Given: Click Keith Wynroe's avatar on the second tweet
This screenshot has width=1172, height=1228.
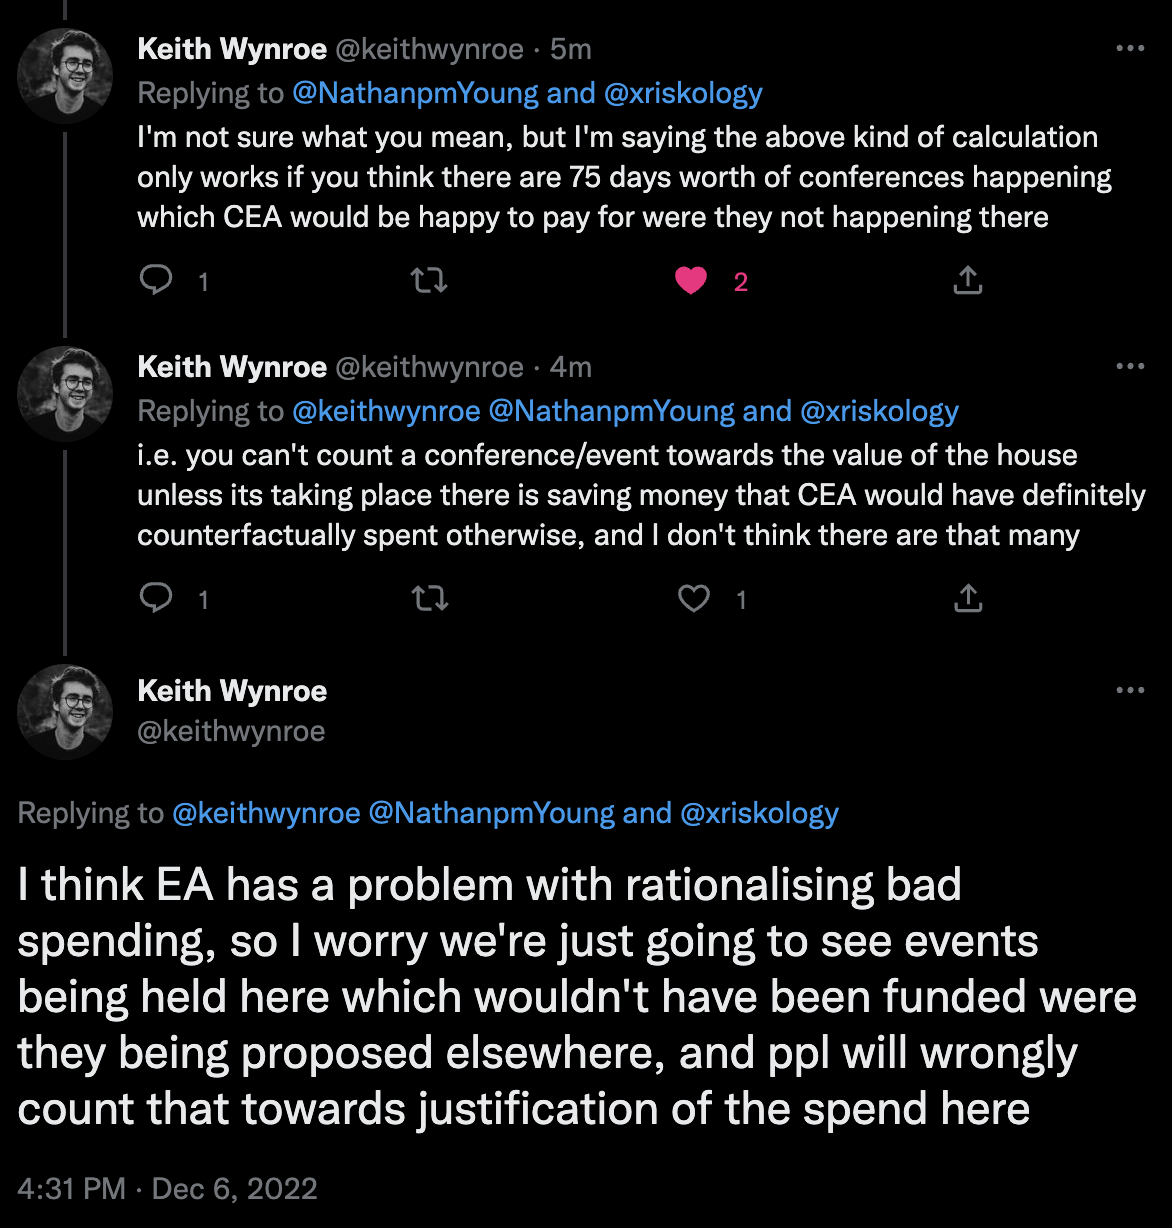Looking at the screenshot, I should coord(65,394).
